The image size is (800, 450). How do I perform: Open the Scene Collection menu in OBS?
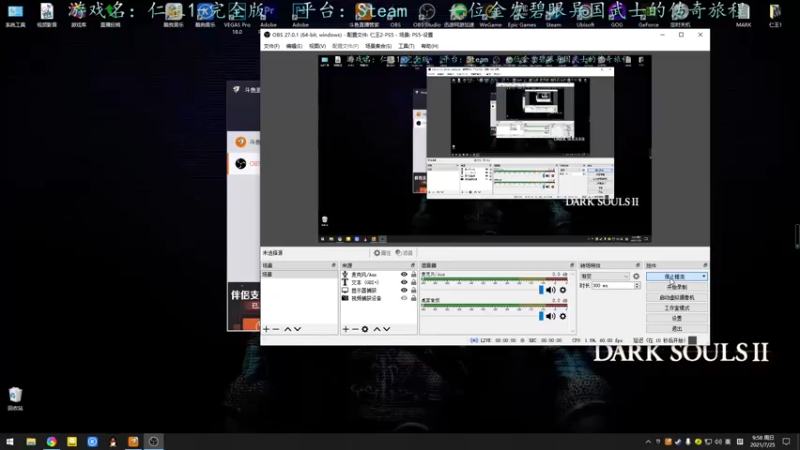click(378, 46)
